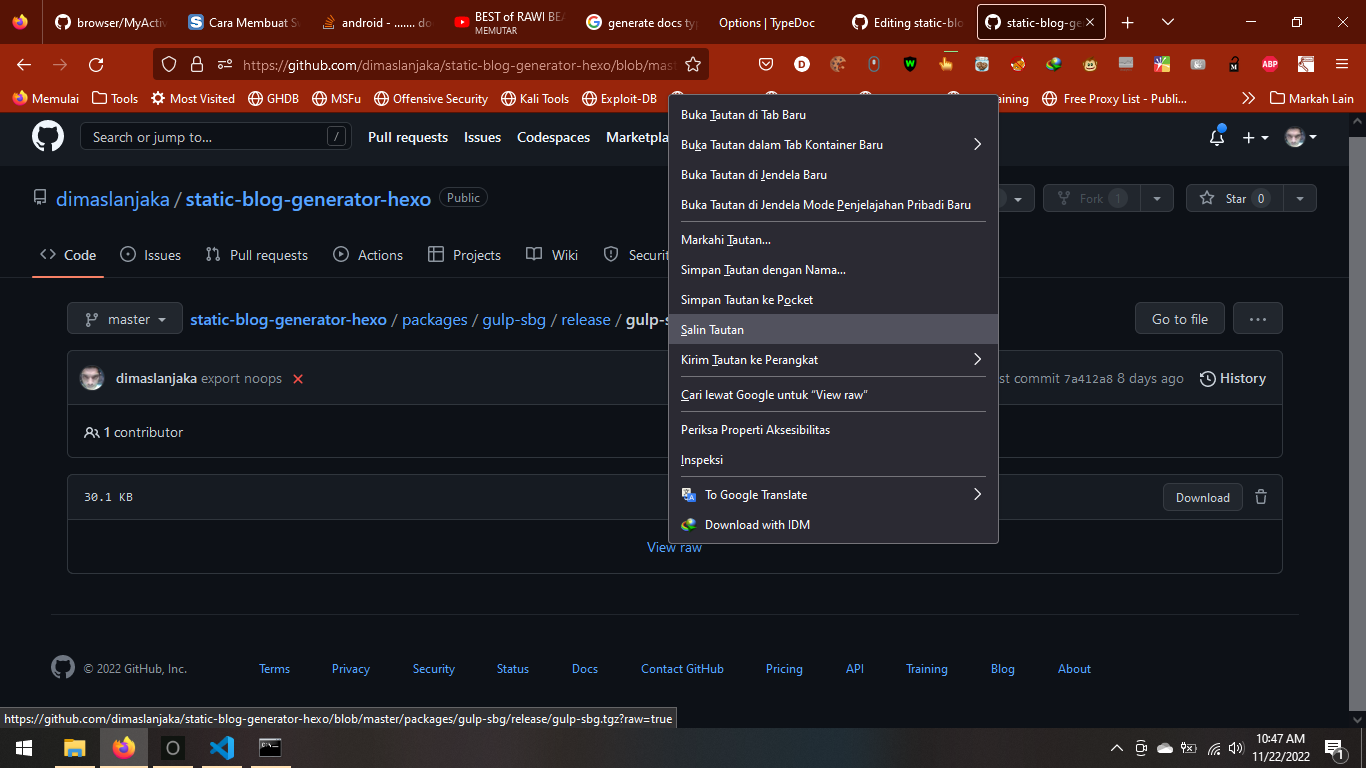The height and width of the screenshot is (768, 1366).
Task: Click the Download button
Action: (x=1202, y=497)
